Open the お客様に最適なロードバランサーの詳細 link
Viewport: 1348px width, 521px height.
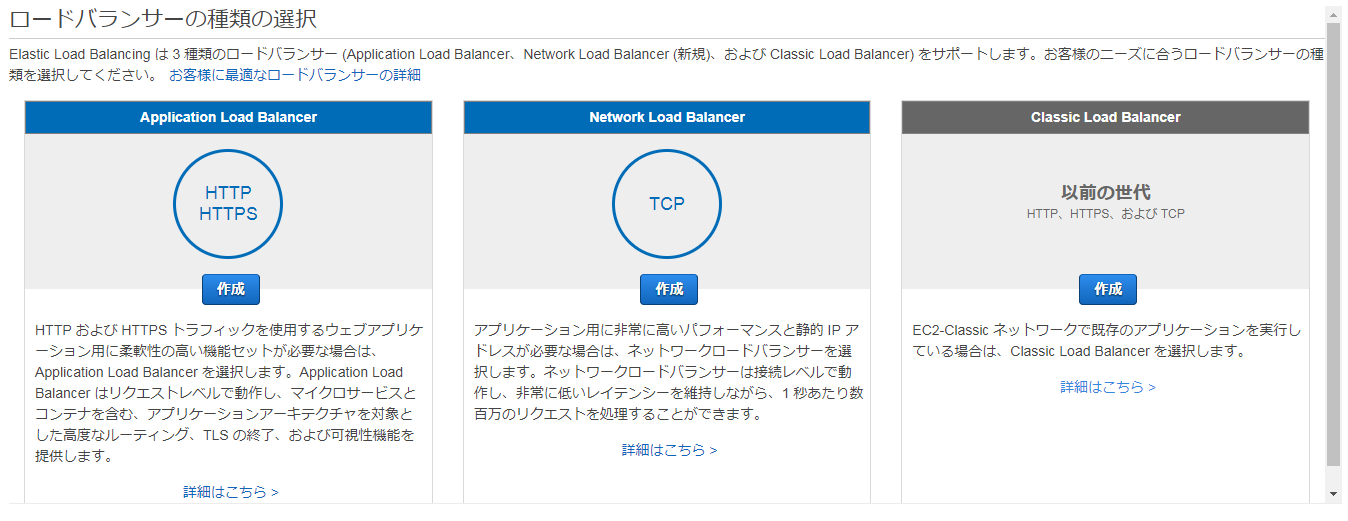pos(295,75)
